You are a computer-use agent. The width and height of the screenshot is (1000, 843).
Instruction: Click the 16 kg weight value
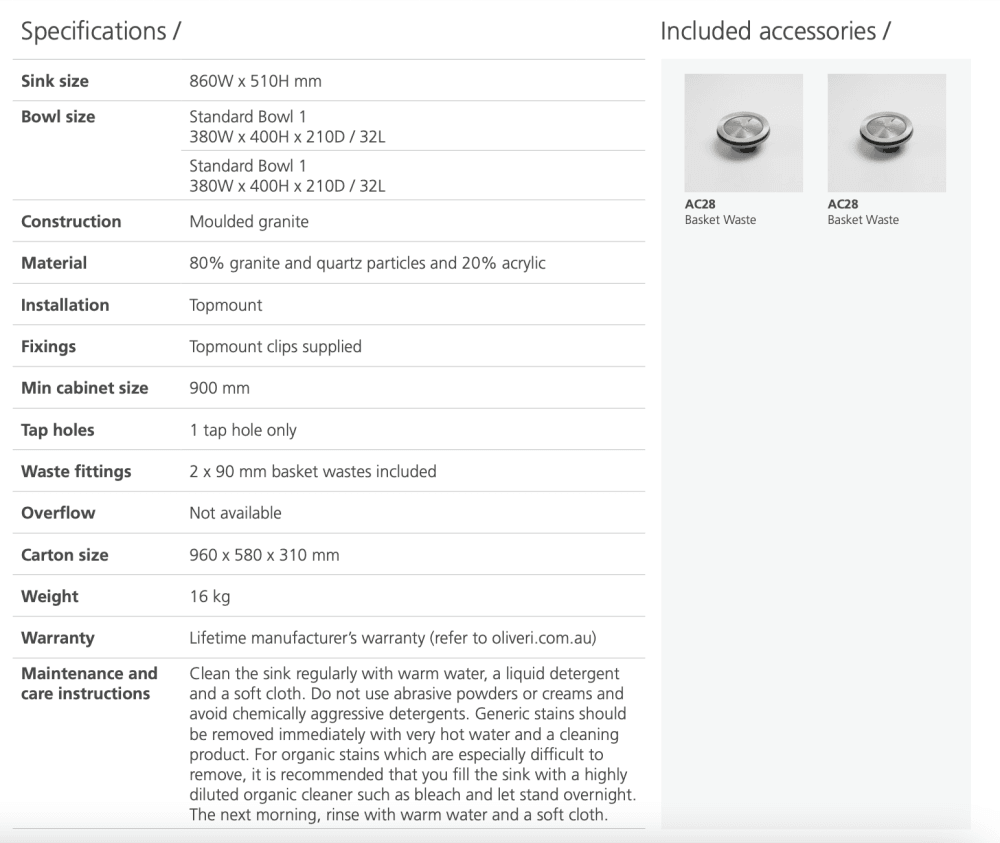click(x=210, y=596)
